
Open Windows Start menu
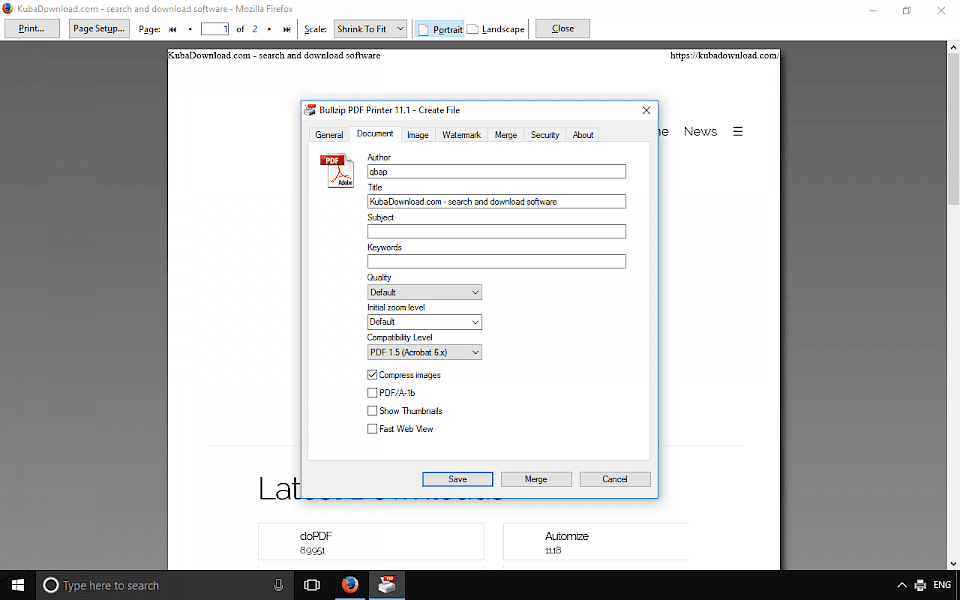point(18,585)
